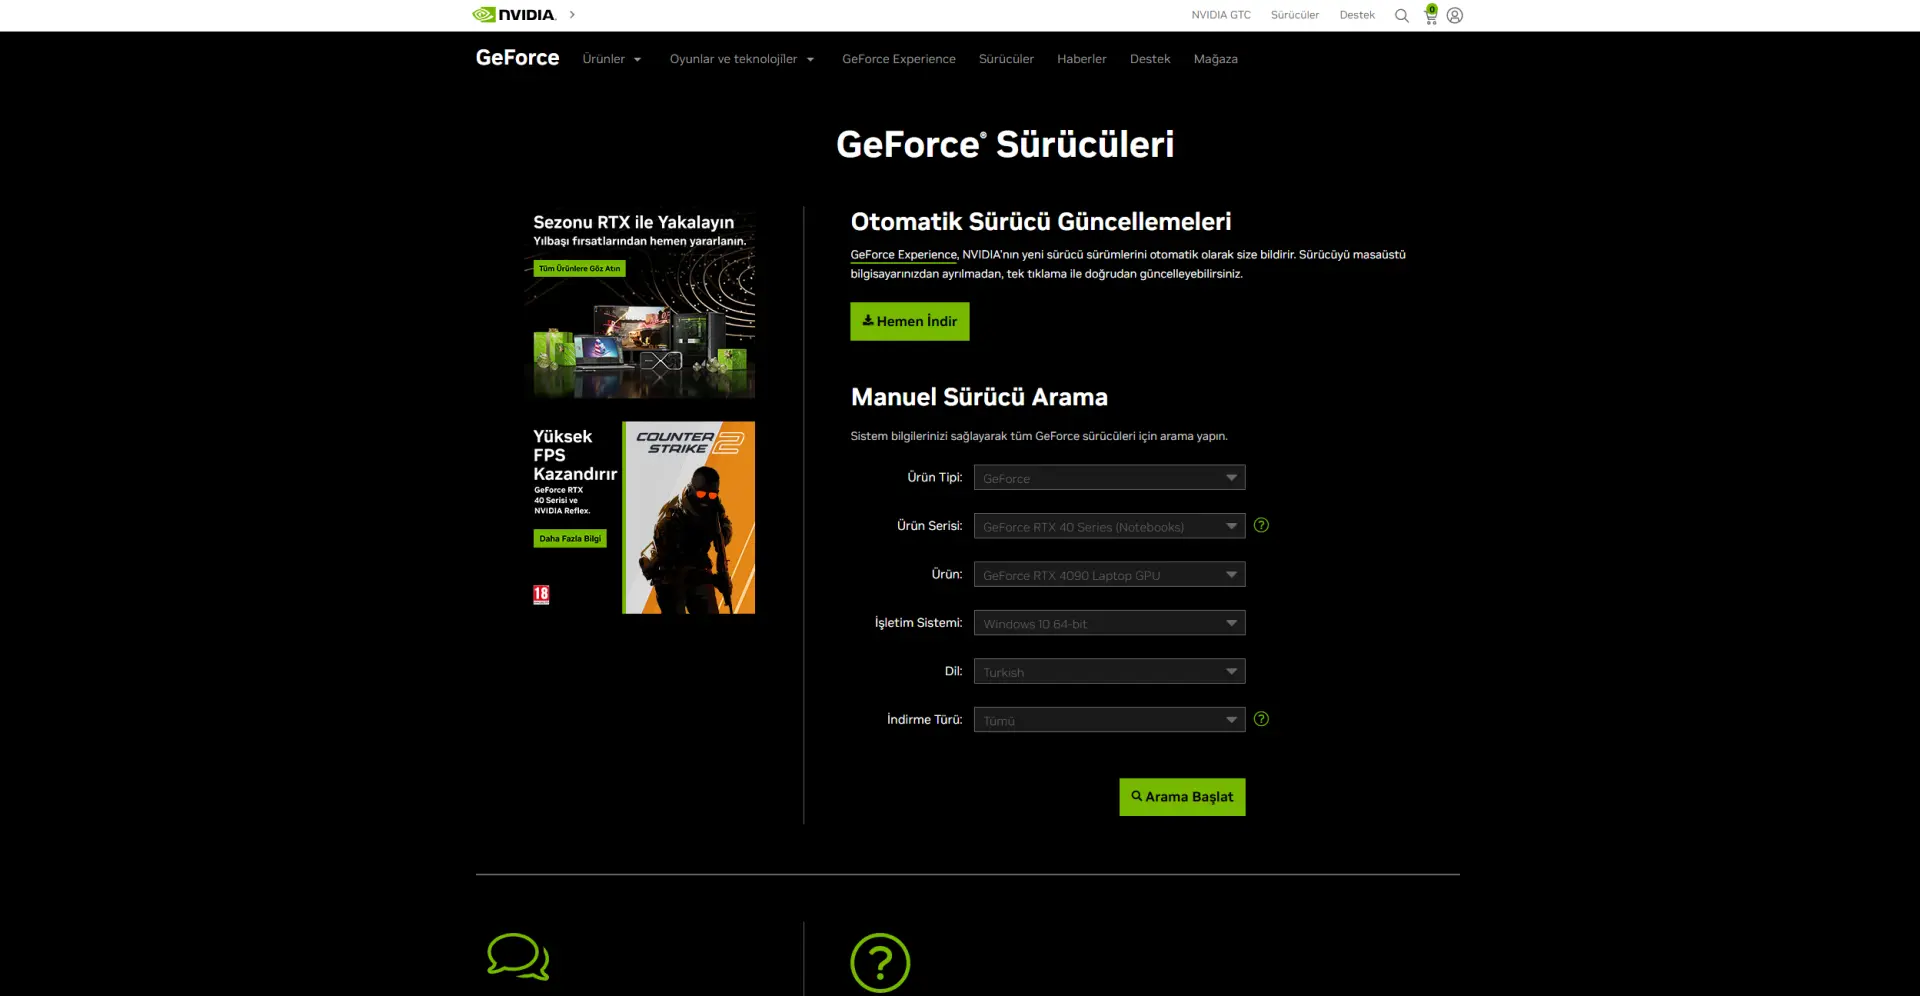Click the help icon beside İndirme Türü
Viewport: 1920px width, 996px height.
click(1261, 719)
